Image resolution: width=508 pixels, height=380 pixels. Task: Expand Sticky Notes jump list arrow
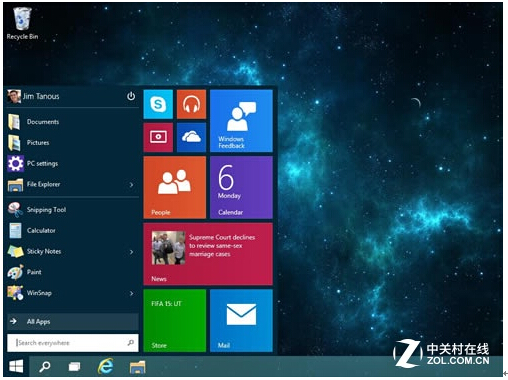132,252
